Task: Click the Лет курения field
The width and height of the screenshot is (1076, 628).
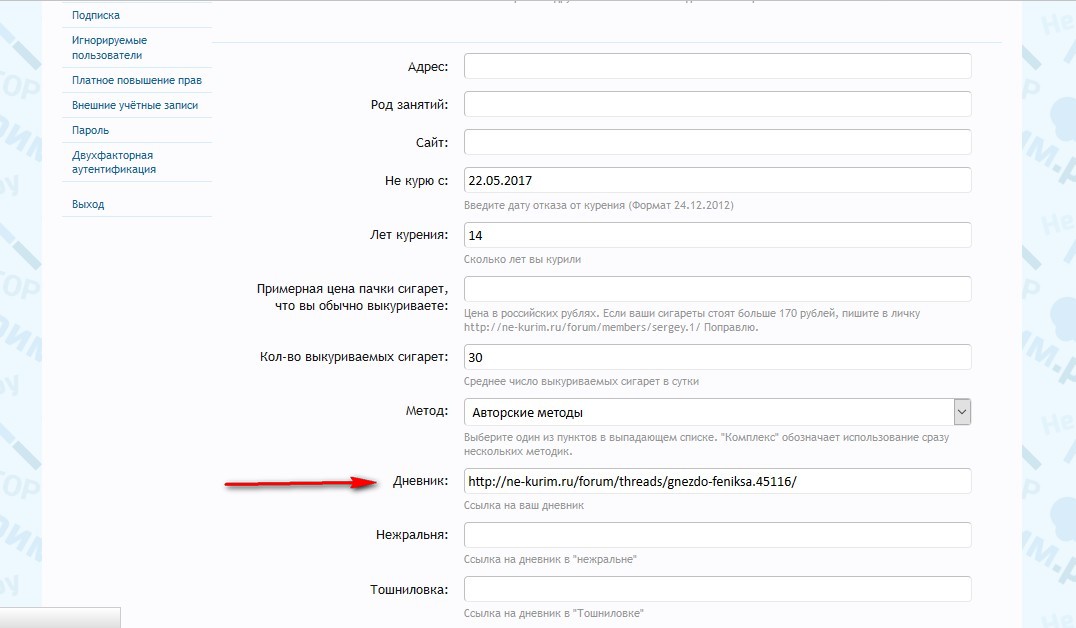Action: click(717, 235)
